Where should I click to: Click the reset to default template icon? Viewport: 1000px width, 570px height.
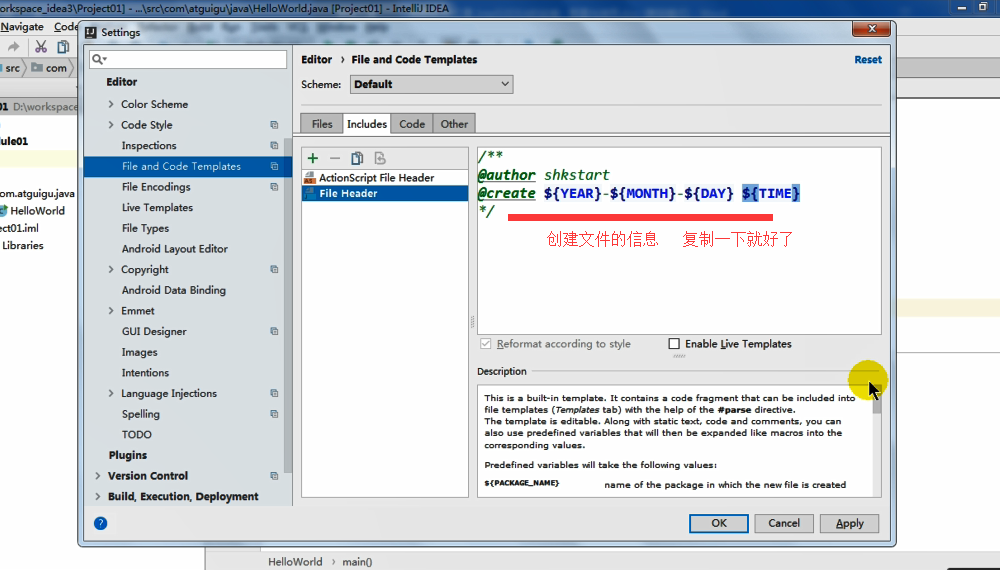click(380, 158)
